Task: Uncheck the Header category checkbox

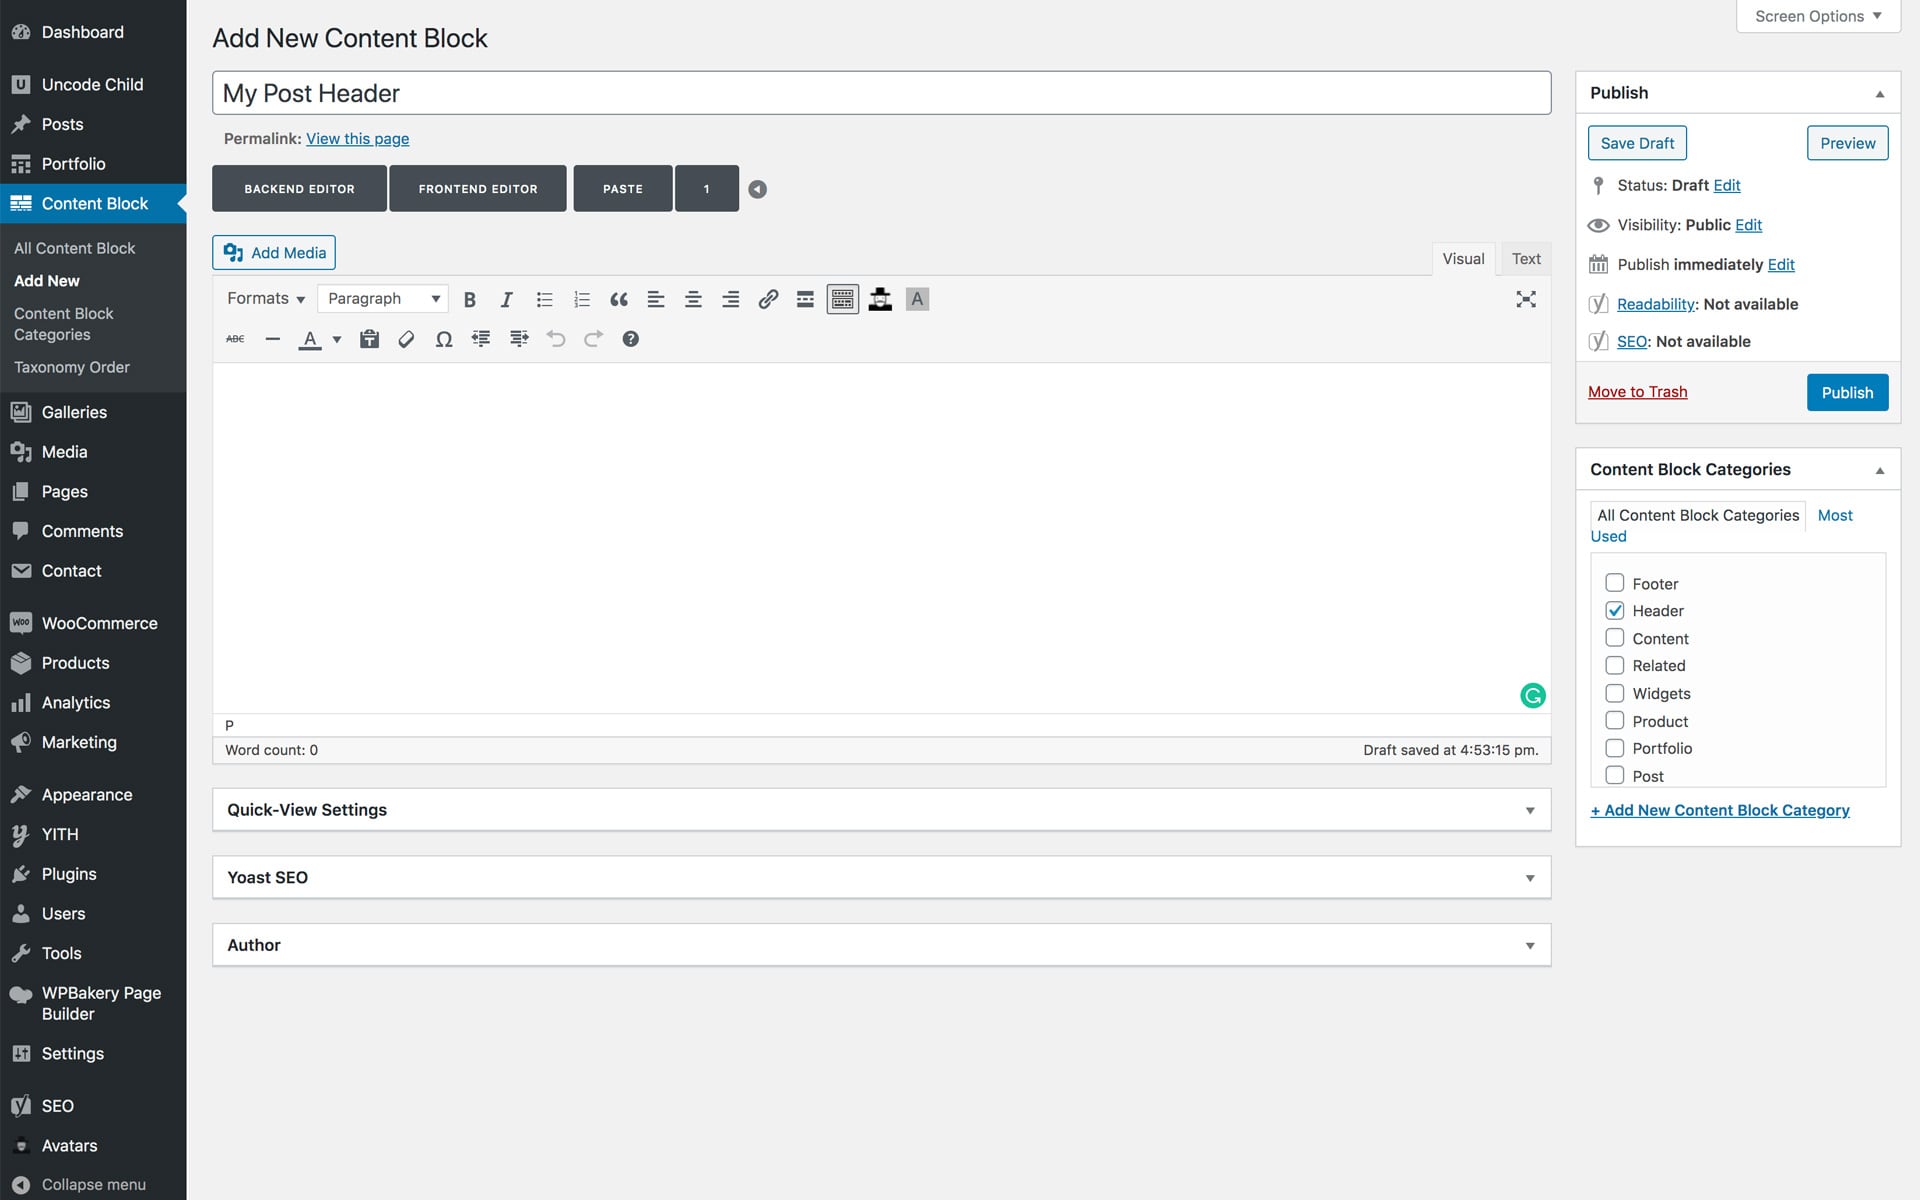Action: click(1614, 610)
